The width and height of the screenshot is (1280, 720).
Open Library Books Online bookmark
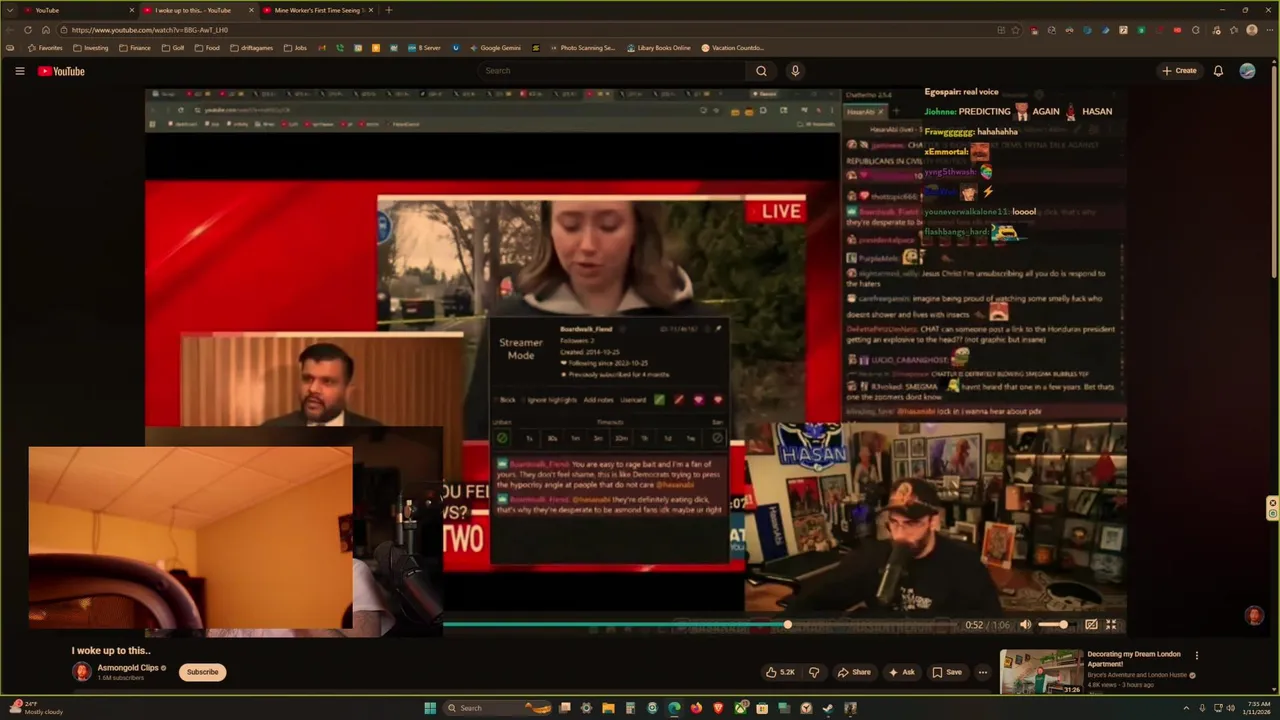point(658,48)
